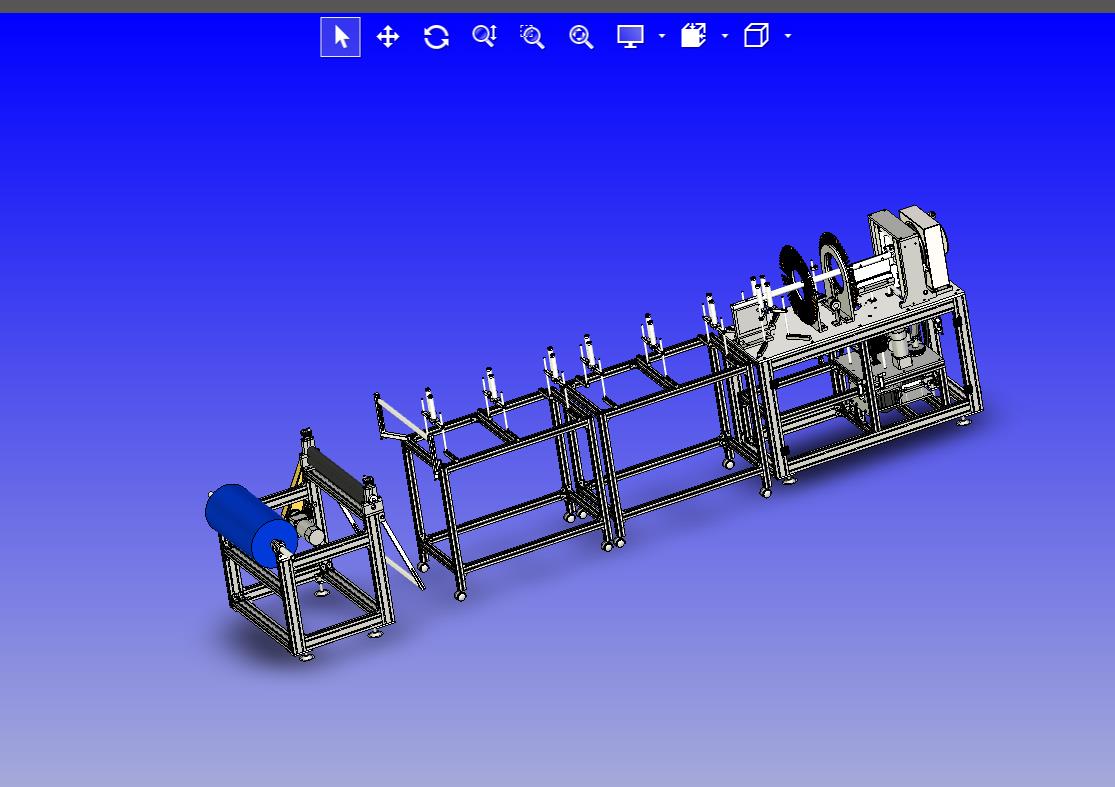
Task: Expand the section cut dropdown arrow
Action: [725, 36]
